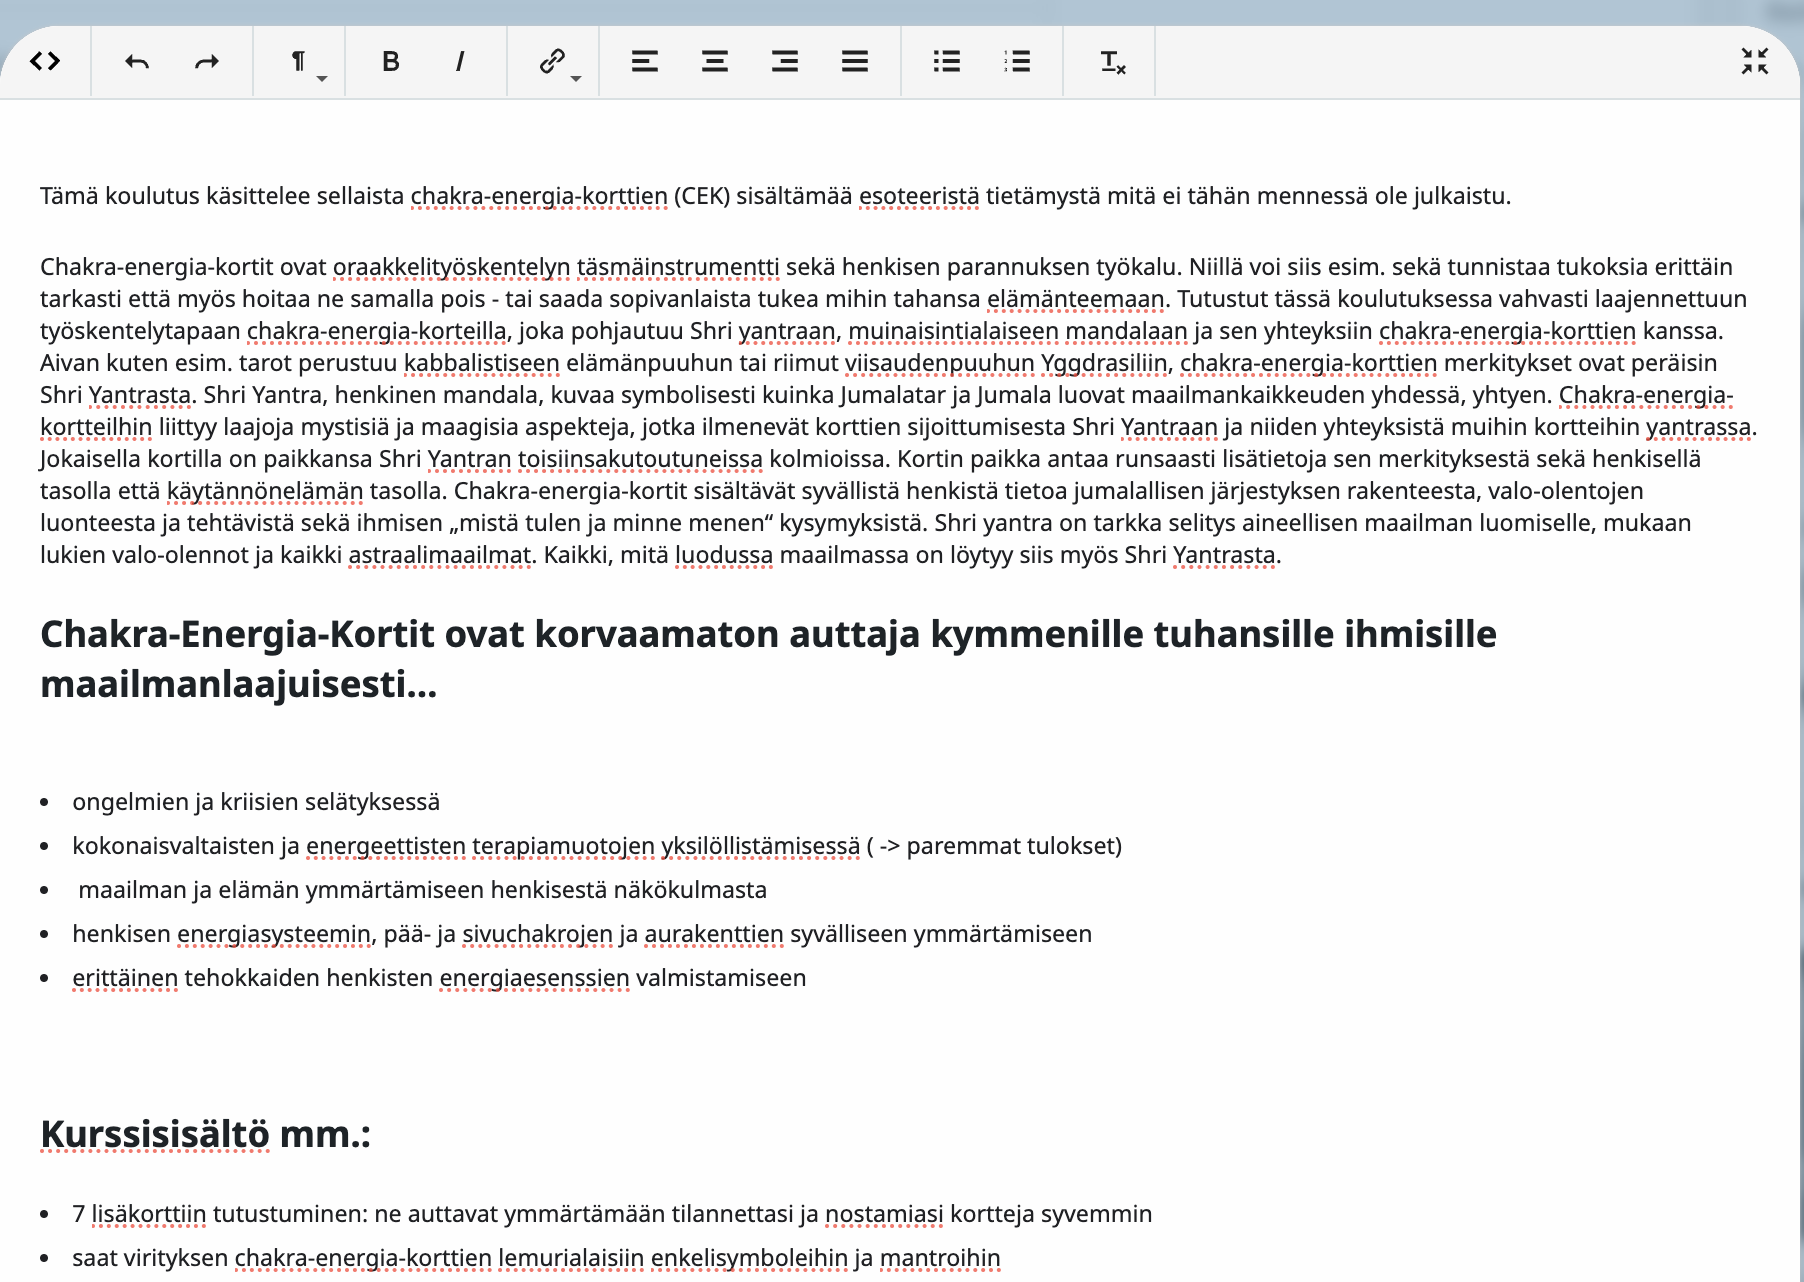
Task: Align text to the left
Action: click(x=645, y=62)
